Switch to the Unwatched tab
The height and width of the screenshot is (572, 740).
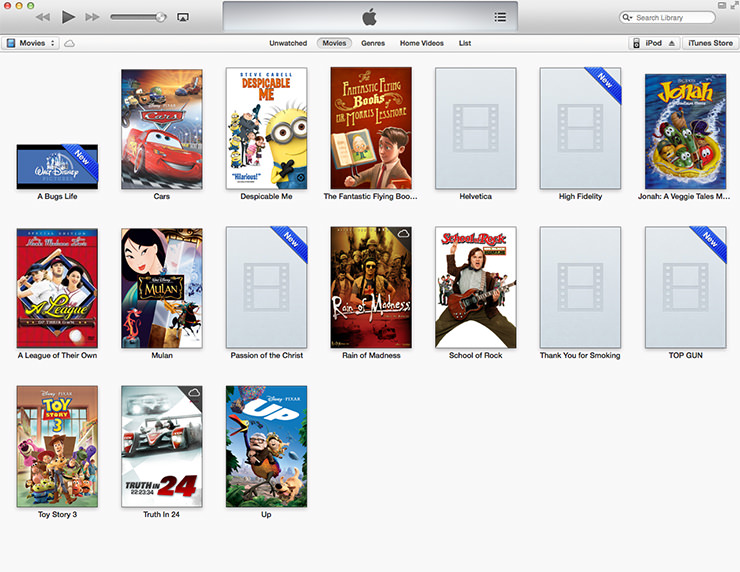pyautogui.click(x=288, y=43)
